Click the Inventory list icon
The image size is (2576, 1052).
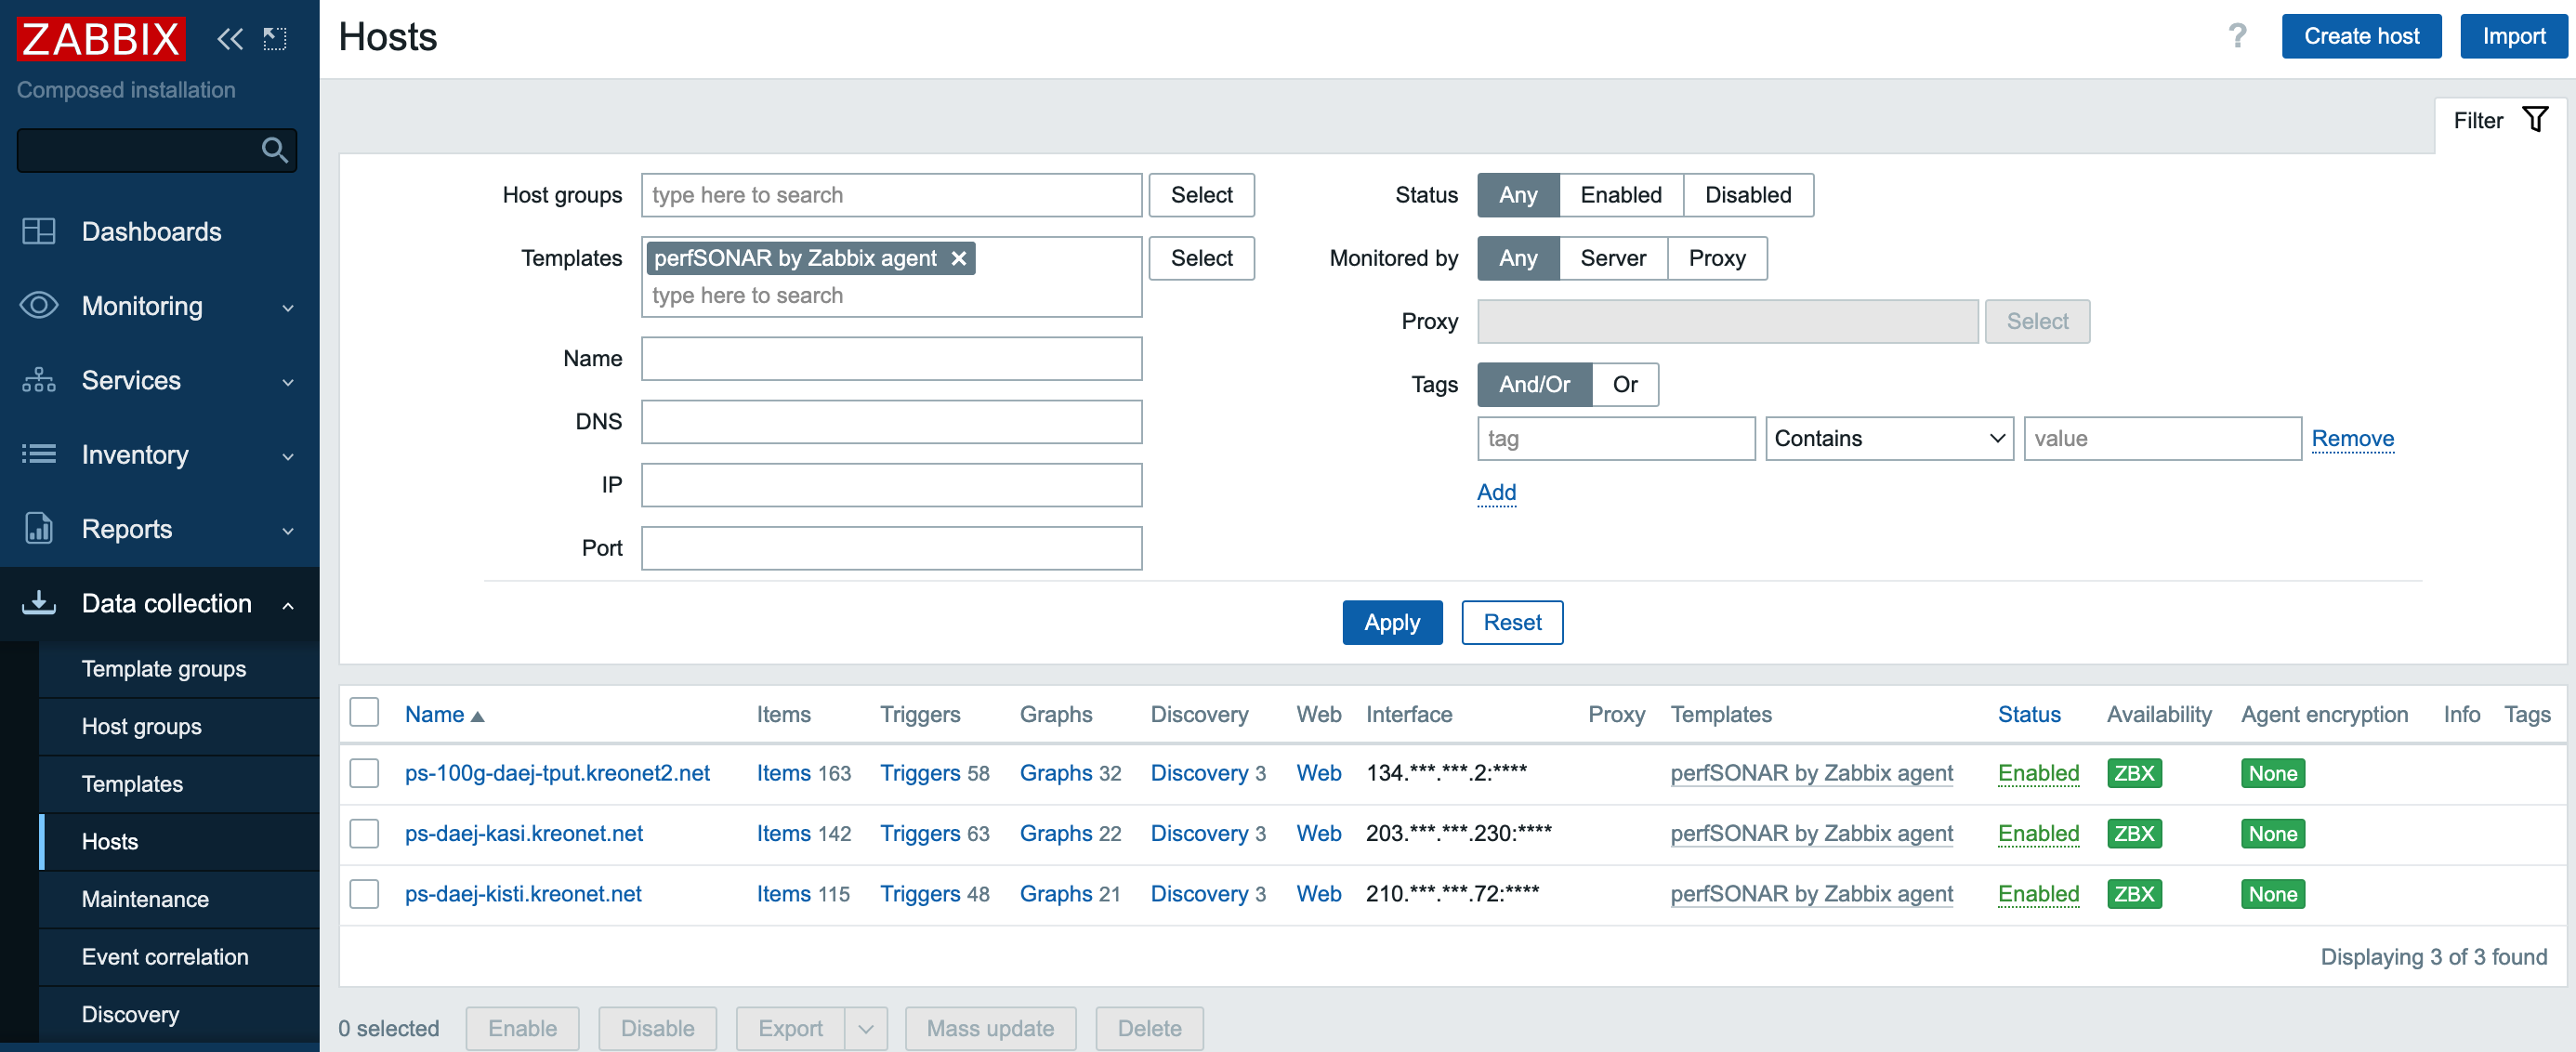pos(39,454)
